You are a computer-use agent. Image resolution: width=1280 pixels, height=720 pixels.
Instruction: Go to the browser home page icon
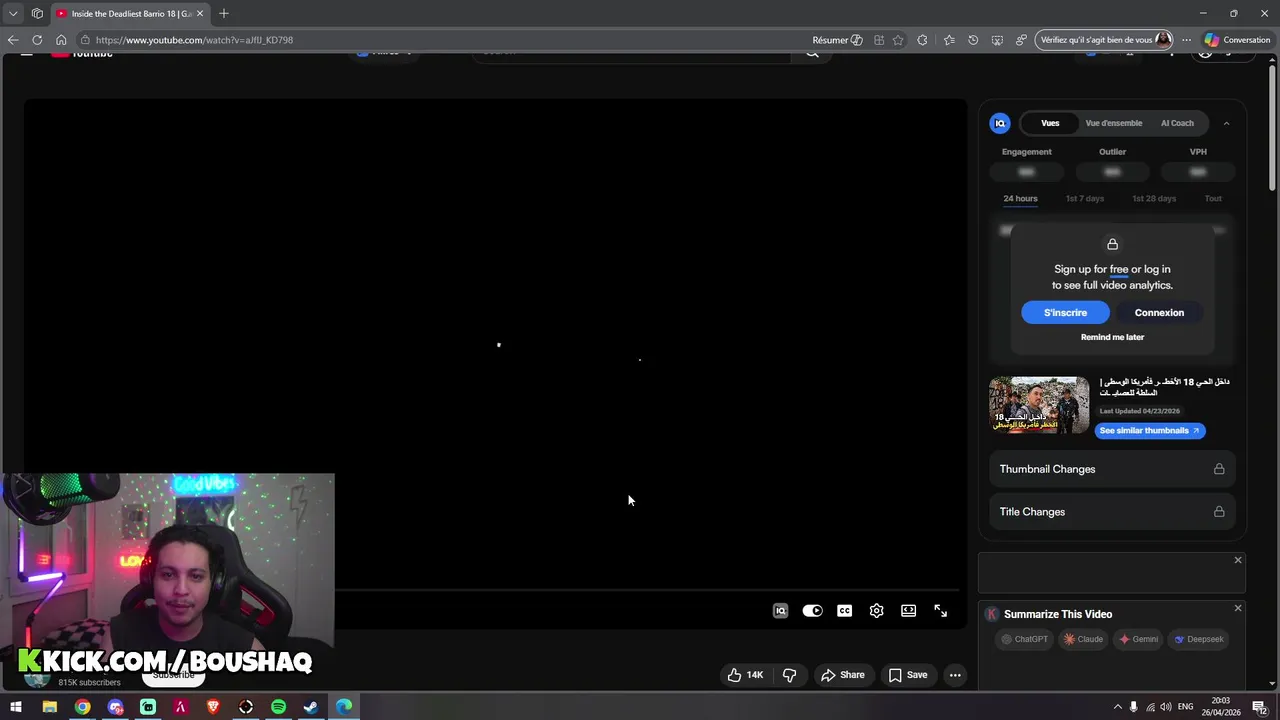click(x=61, y=40)
